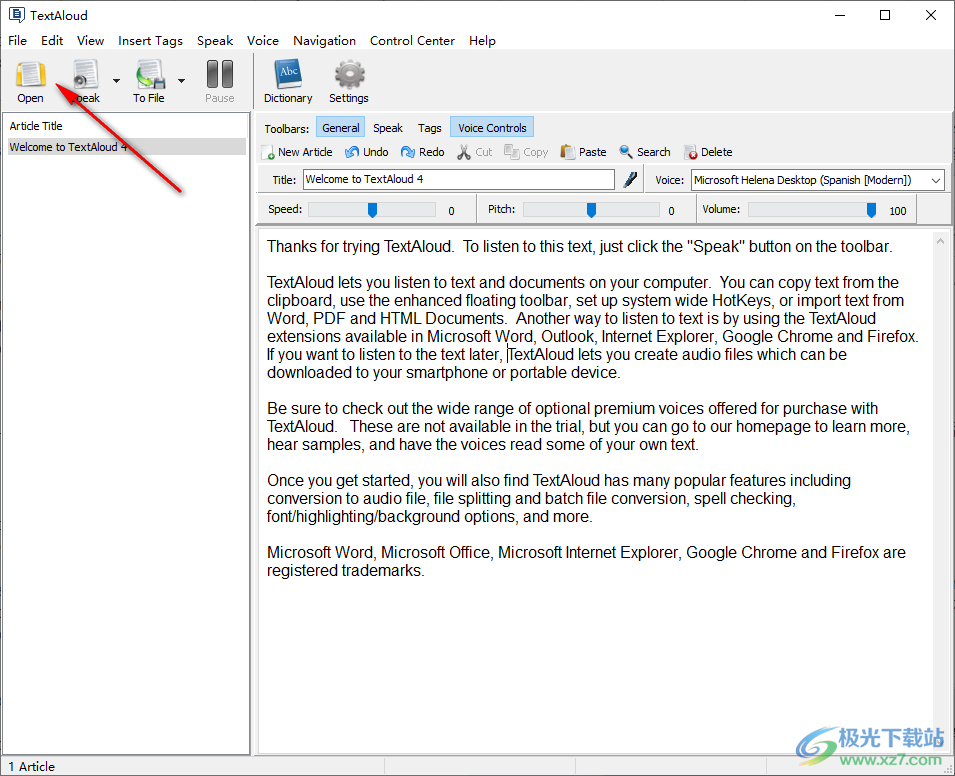Click into the Title input field

pyautogui.click(x=459, y=180)
